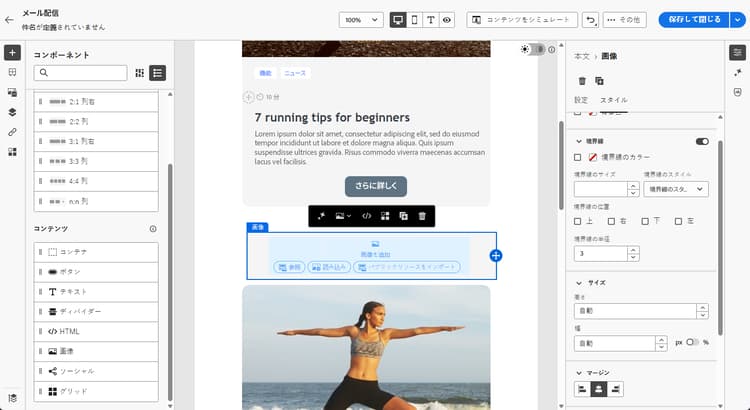The width and height of the screenshot is (750, 410).
Task: Click the fragment grid icon in the floating toolbar
Action: coord(385,216)
